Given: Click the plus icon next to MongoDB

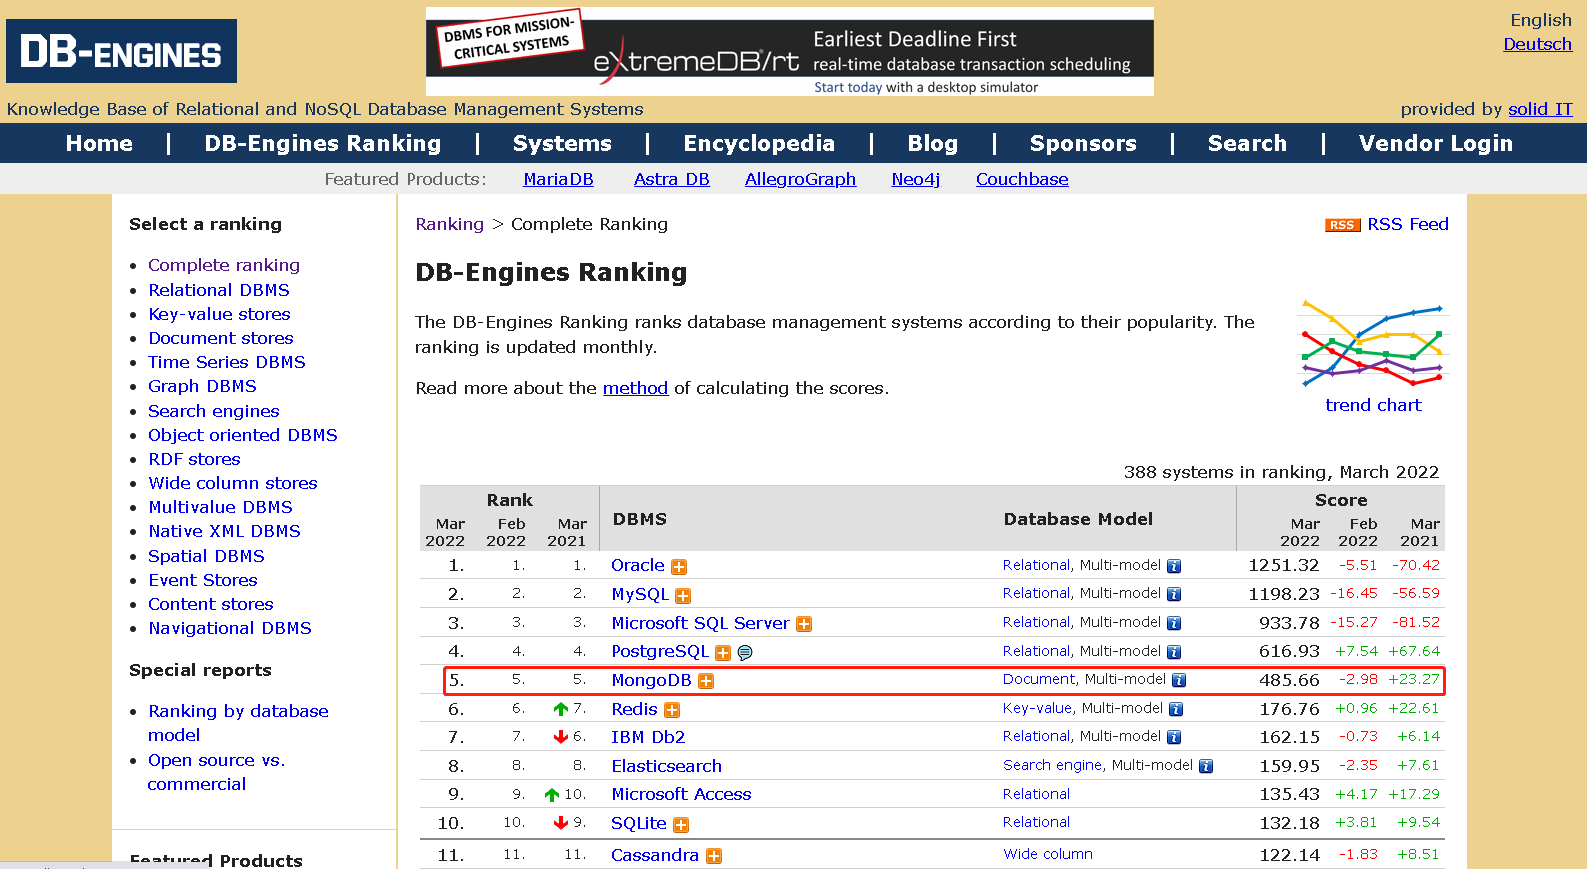Looking at the screenshot, I should coord(706,681).
